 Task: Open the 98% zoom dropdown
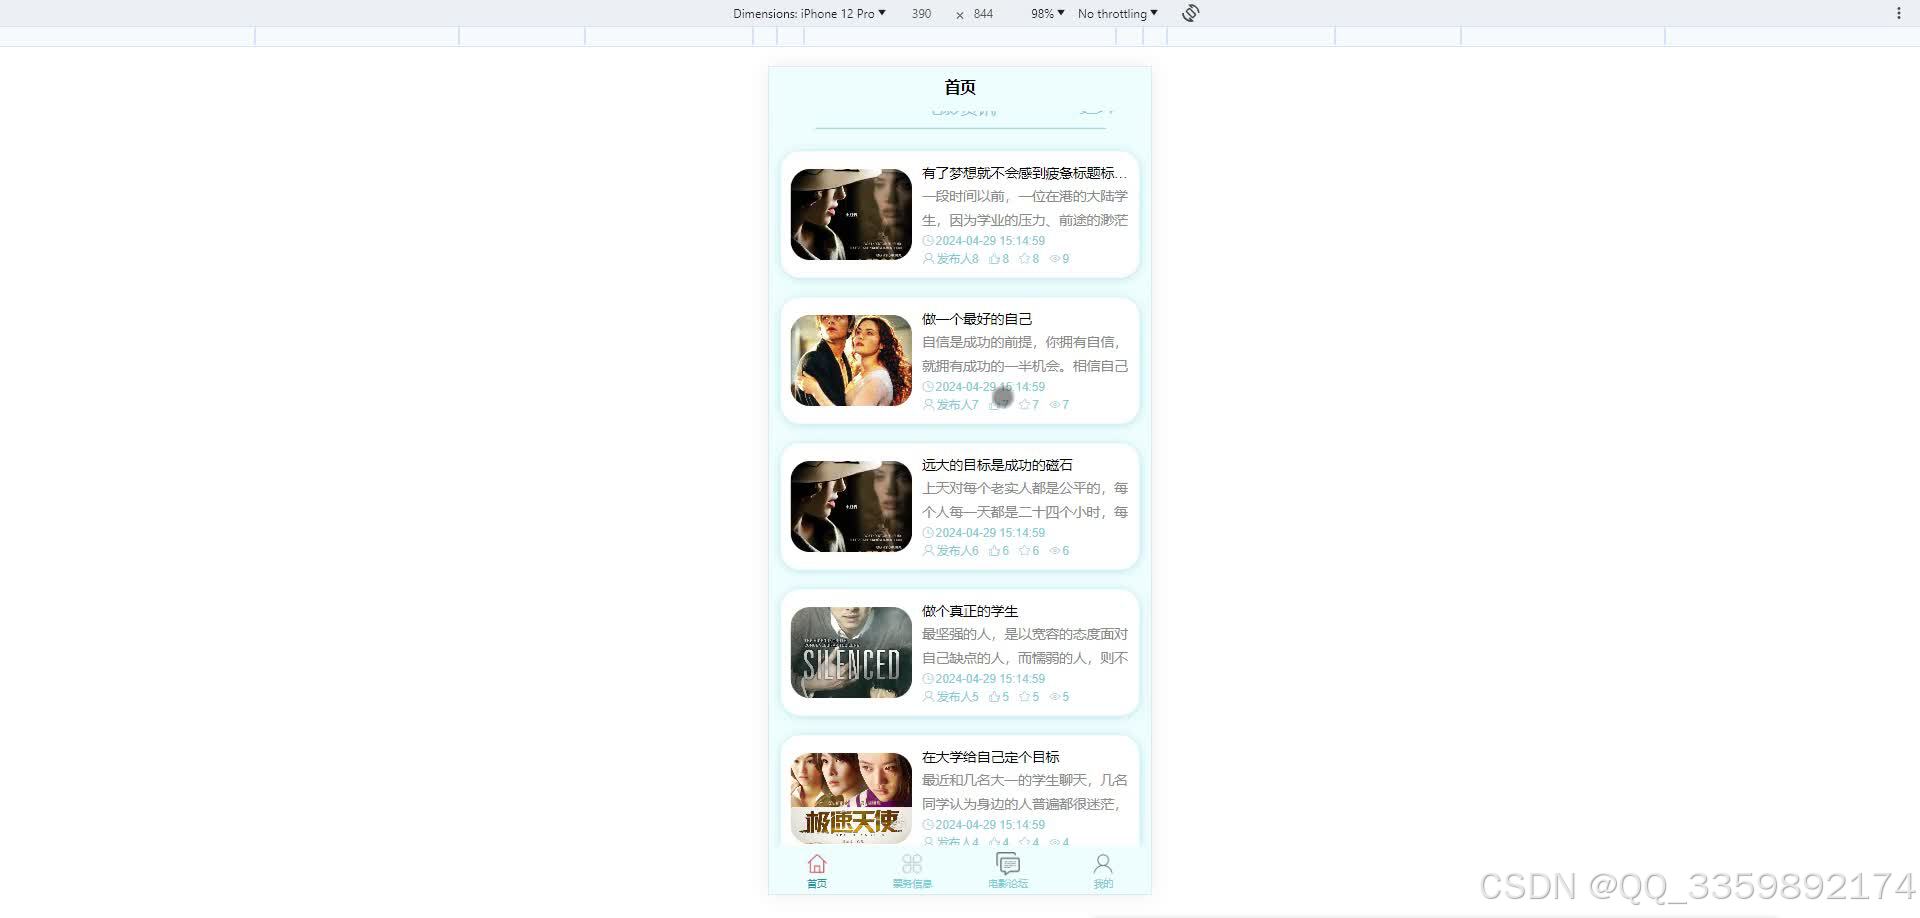pos(1047,14)
